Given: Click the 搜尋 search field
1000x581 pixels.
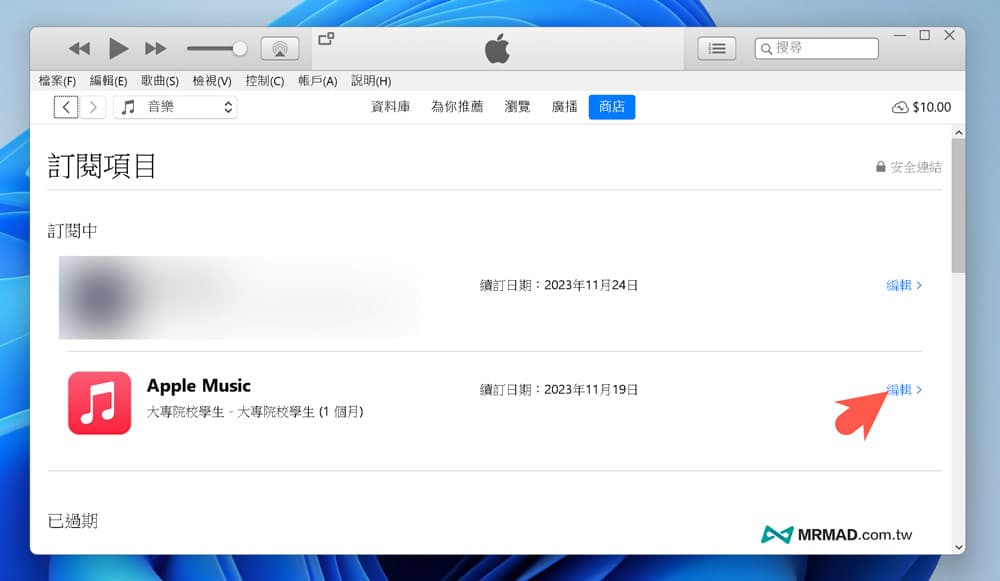Looking at the screenshot, I should click(823, 48).
